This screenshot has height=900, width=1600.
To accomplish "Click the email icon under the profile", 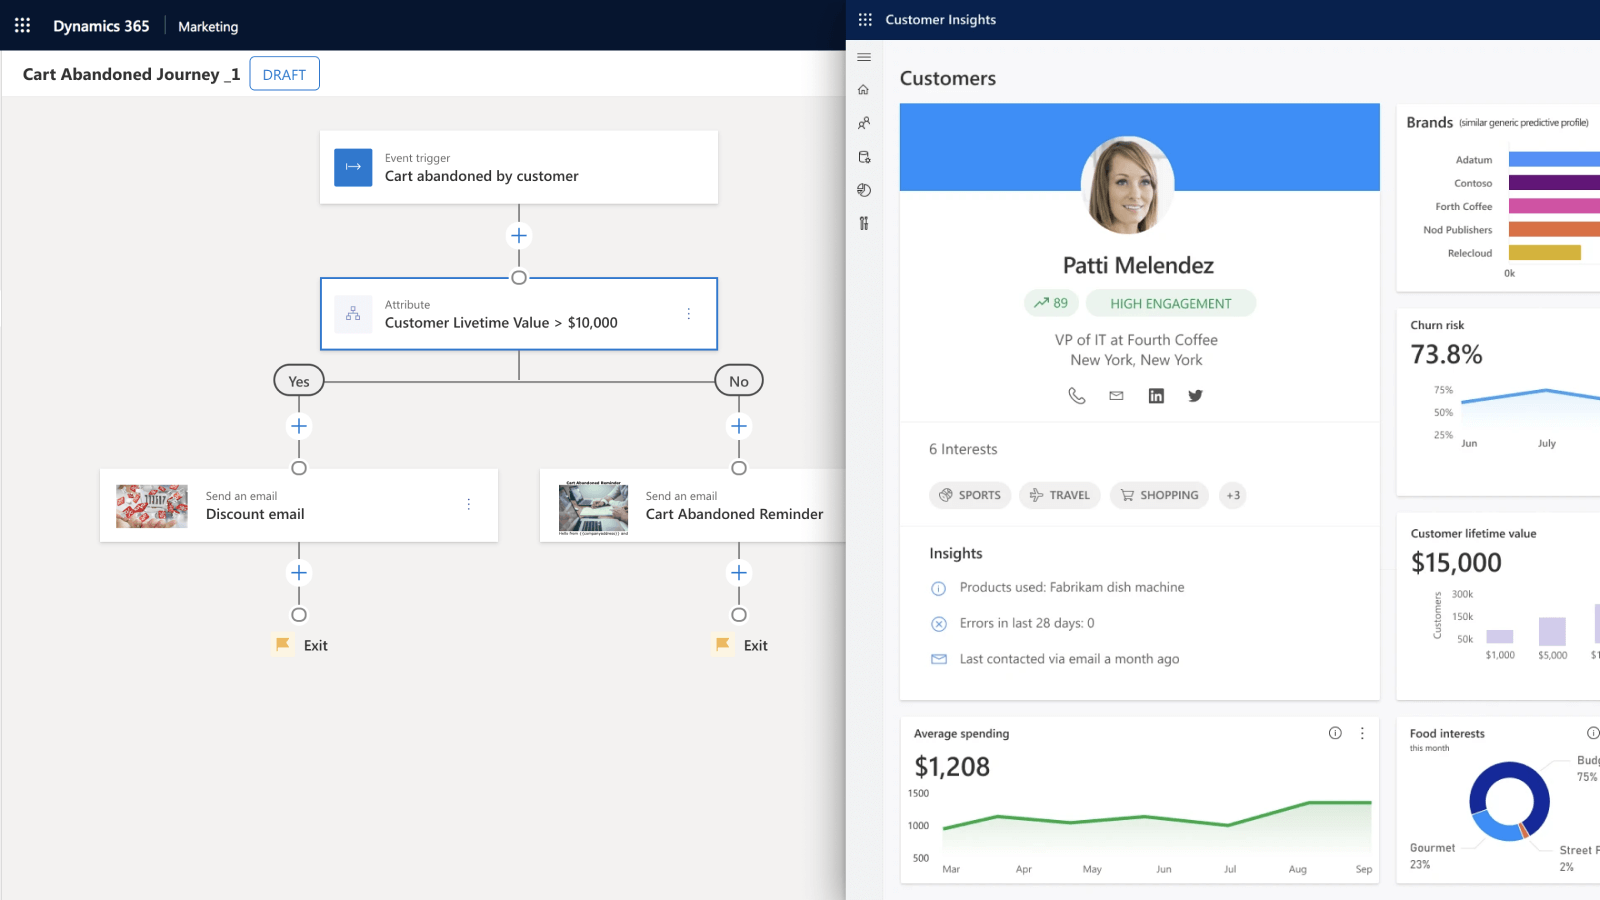I will tap(1116, 396).
